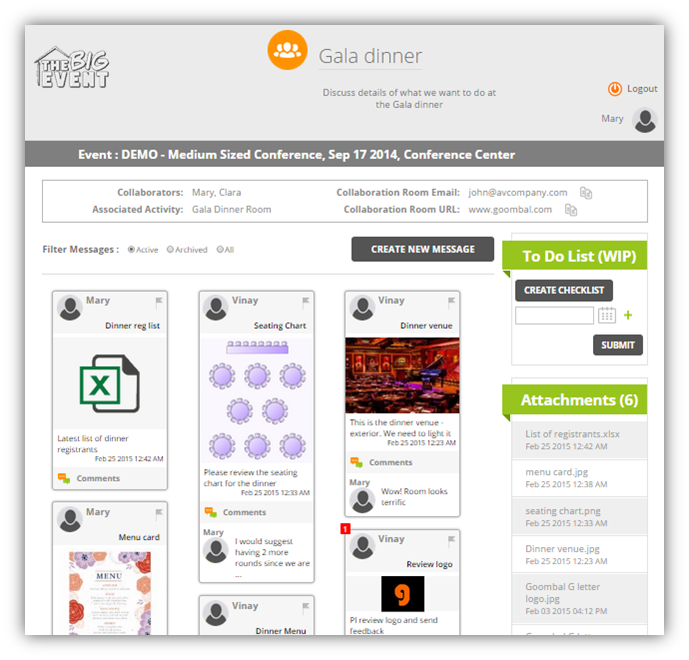Copy the Collaboration Room Email address
The height and width of the screenshot is (660, 689).
[586, 193]
